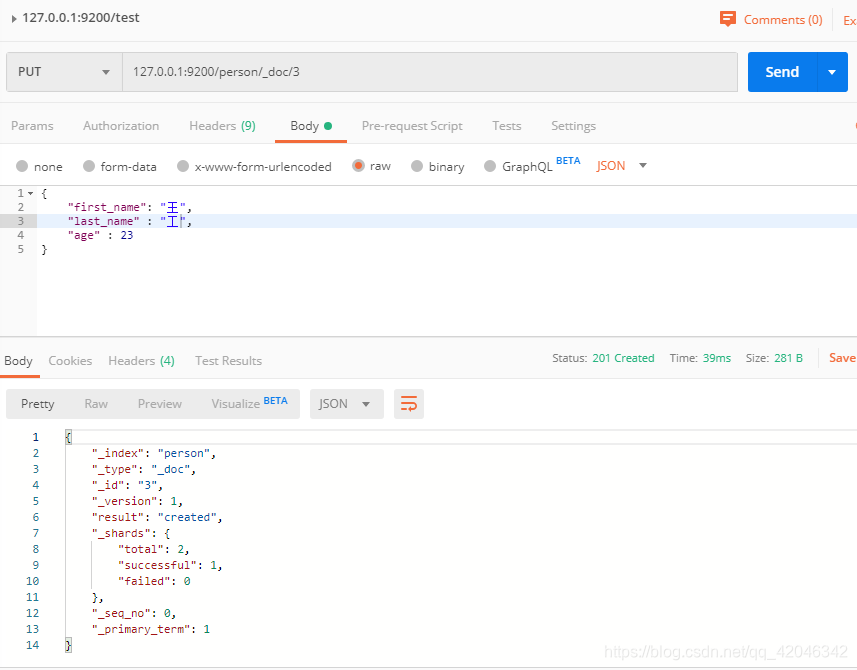Toggle word wrap icon in response toolbar
Viewport: 857px width, 670px height.
[x=409, y=404]
